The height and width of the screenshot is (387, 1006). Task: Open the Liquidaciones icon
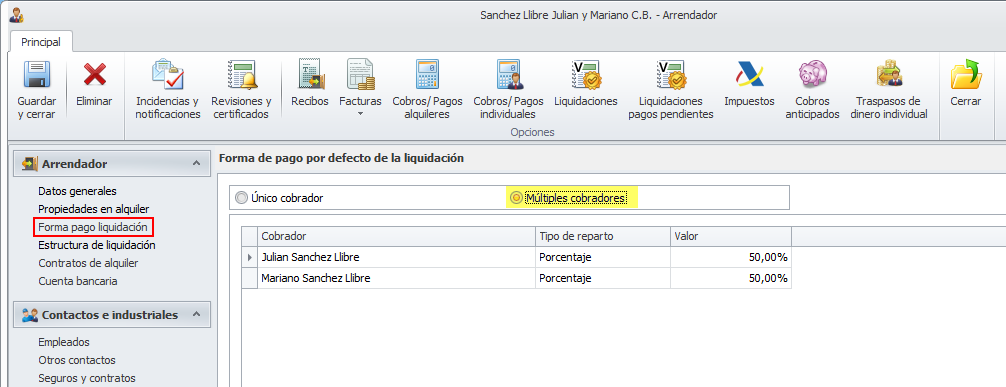(585, 74)
